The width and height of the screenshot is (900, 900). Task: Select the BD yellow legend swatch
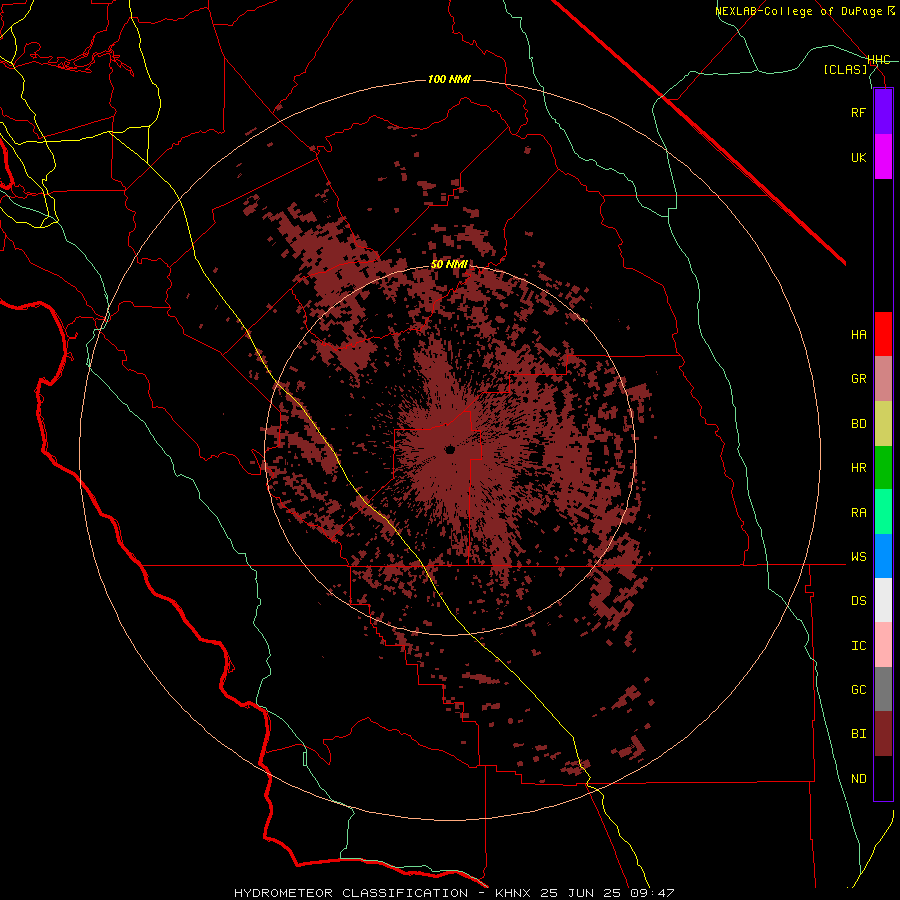(883, 424)
